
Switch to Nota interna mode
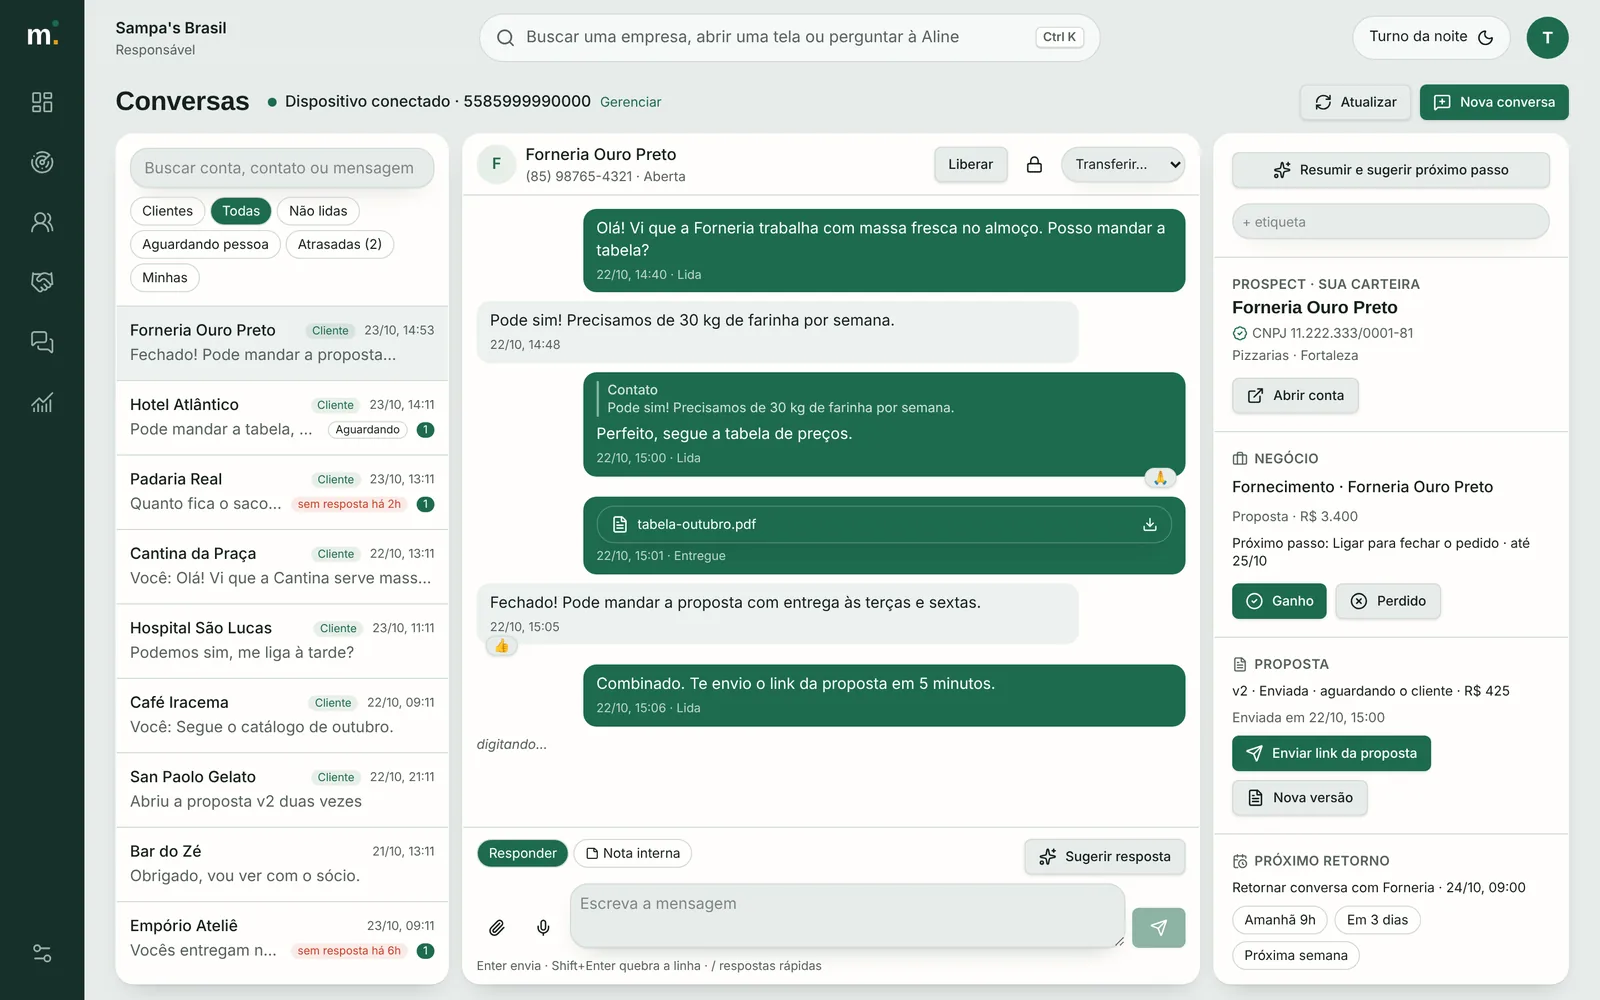coord(633,853)
